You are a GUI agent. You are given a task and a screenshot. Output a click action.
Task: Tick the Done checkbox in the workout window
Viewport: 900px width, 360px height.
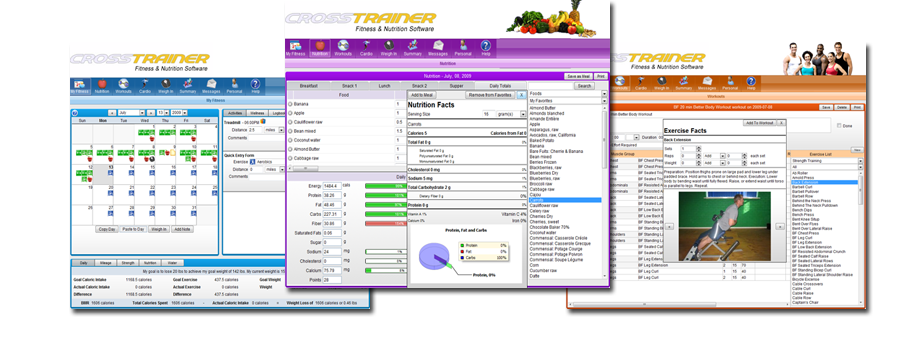click(840, 126)
